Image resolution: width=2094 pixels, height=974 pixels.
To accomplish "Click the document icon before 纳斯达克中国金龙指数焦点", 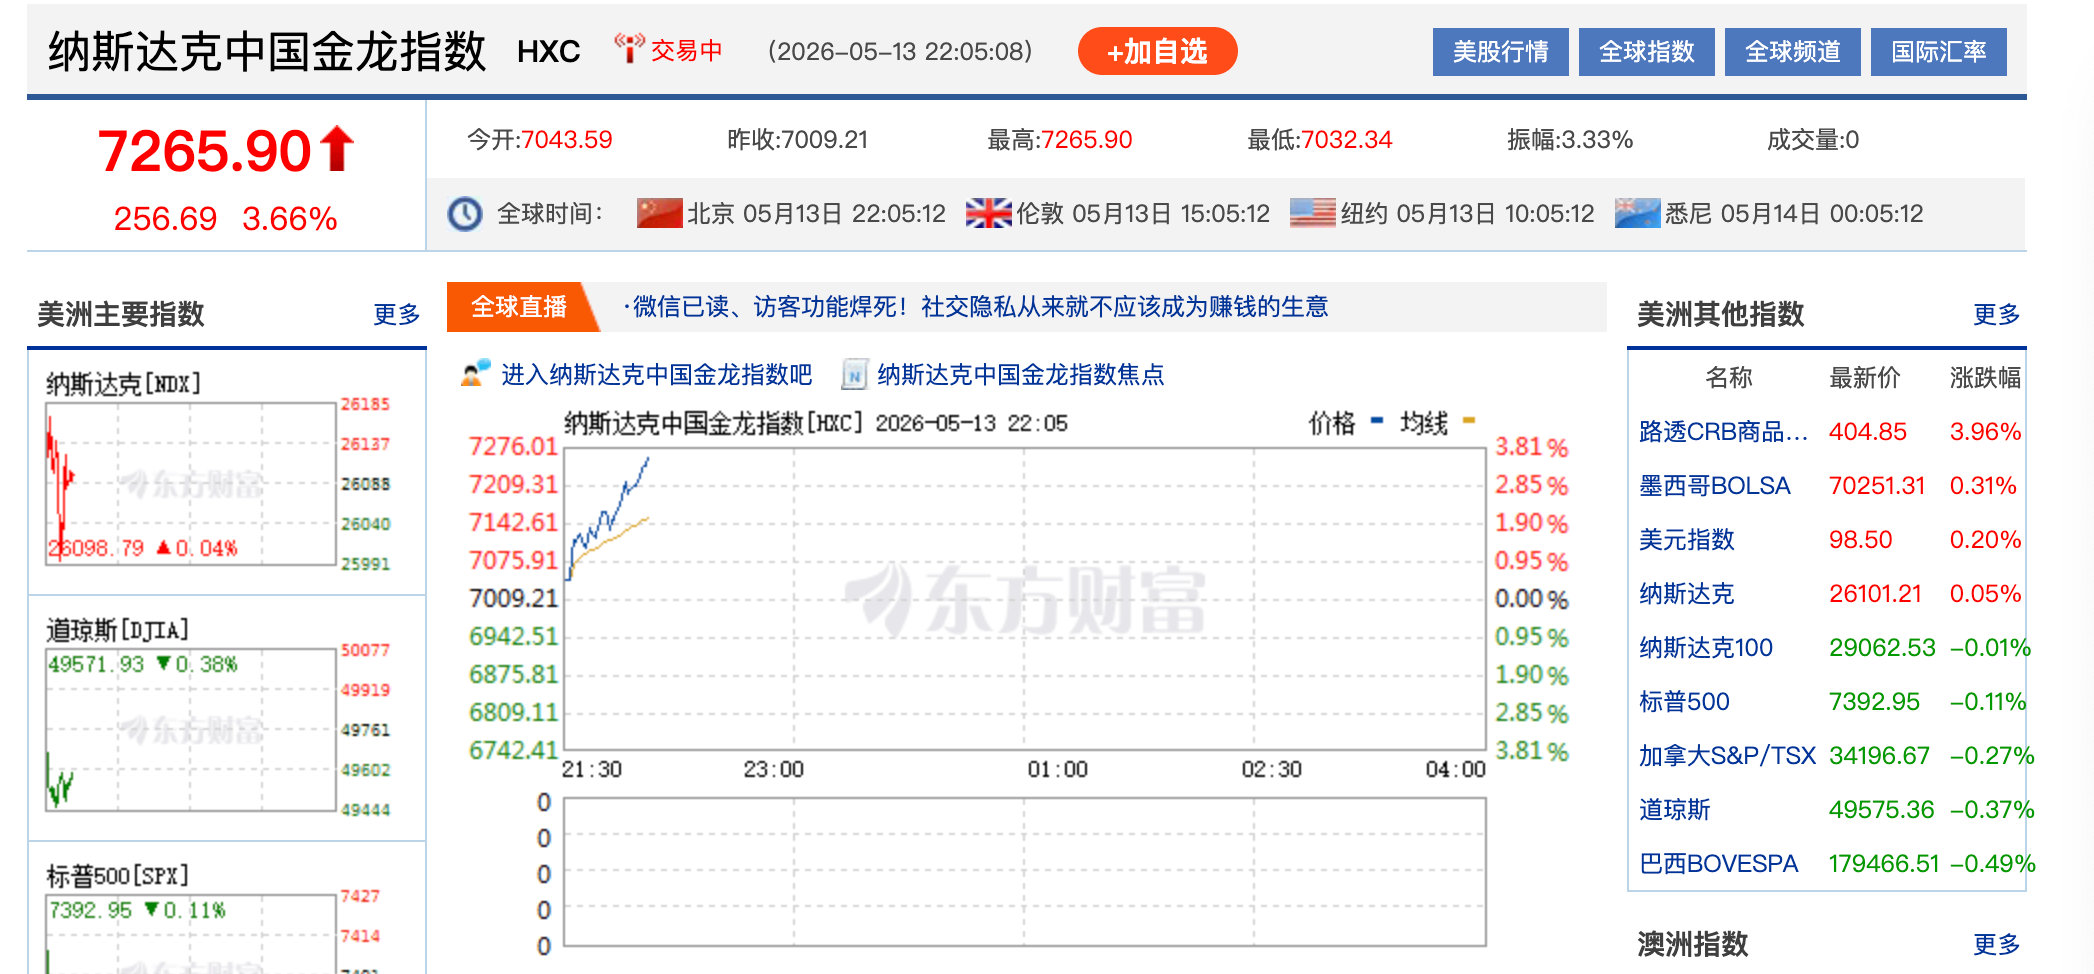I will tap(854, 375).
